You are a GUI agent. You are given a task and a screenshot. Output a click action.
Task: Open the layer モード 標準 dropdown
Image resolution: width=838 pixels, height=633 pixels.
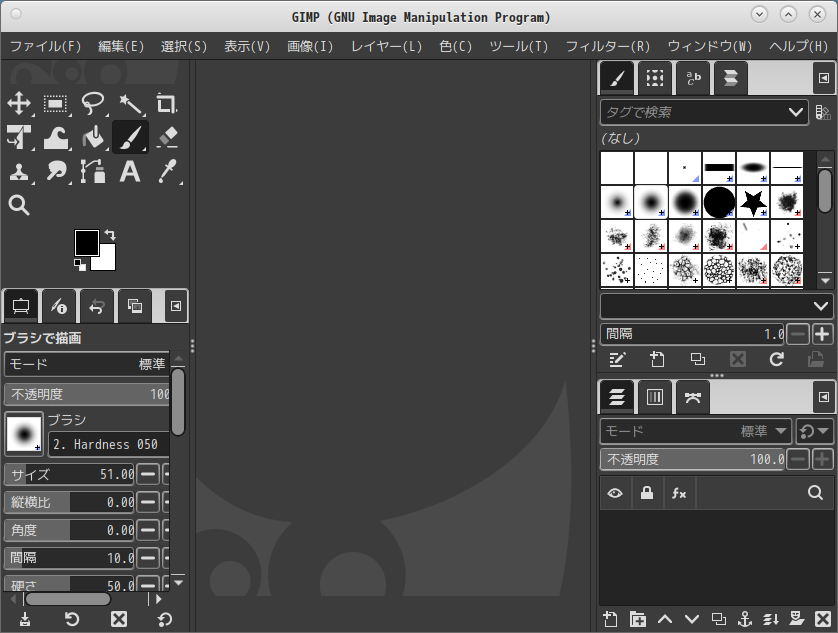tap(695, 431)
